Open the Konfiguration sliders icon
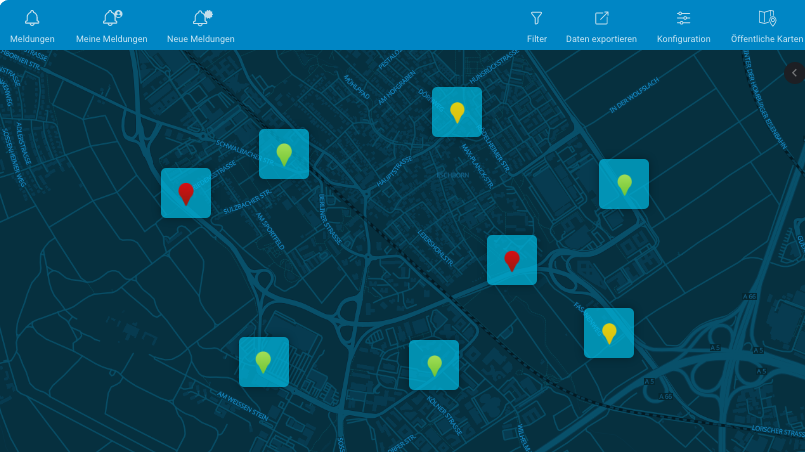This screenshot has height=452, width=805. [x=683, y=18]
